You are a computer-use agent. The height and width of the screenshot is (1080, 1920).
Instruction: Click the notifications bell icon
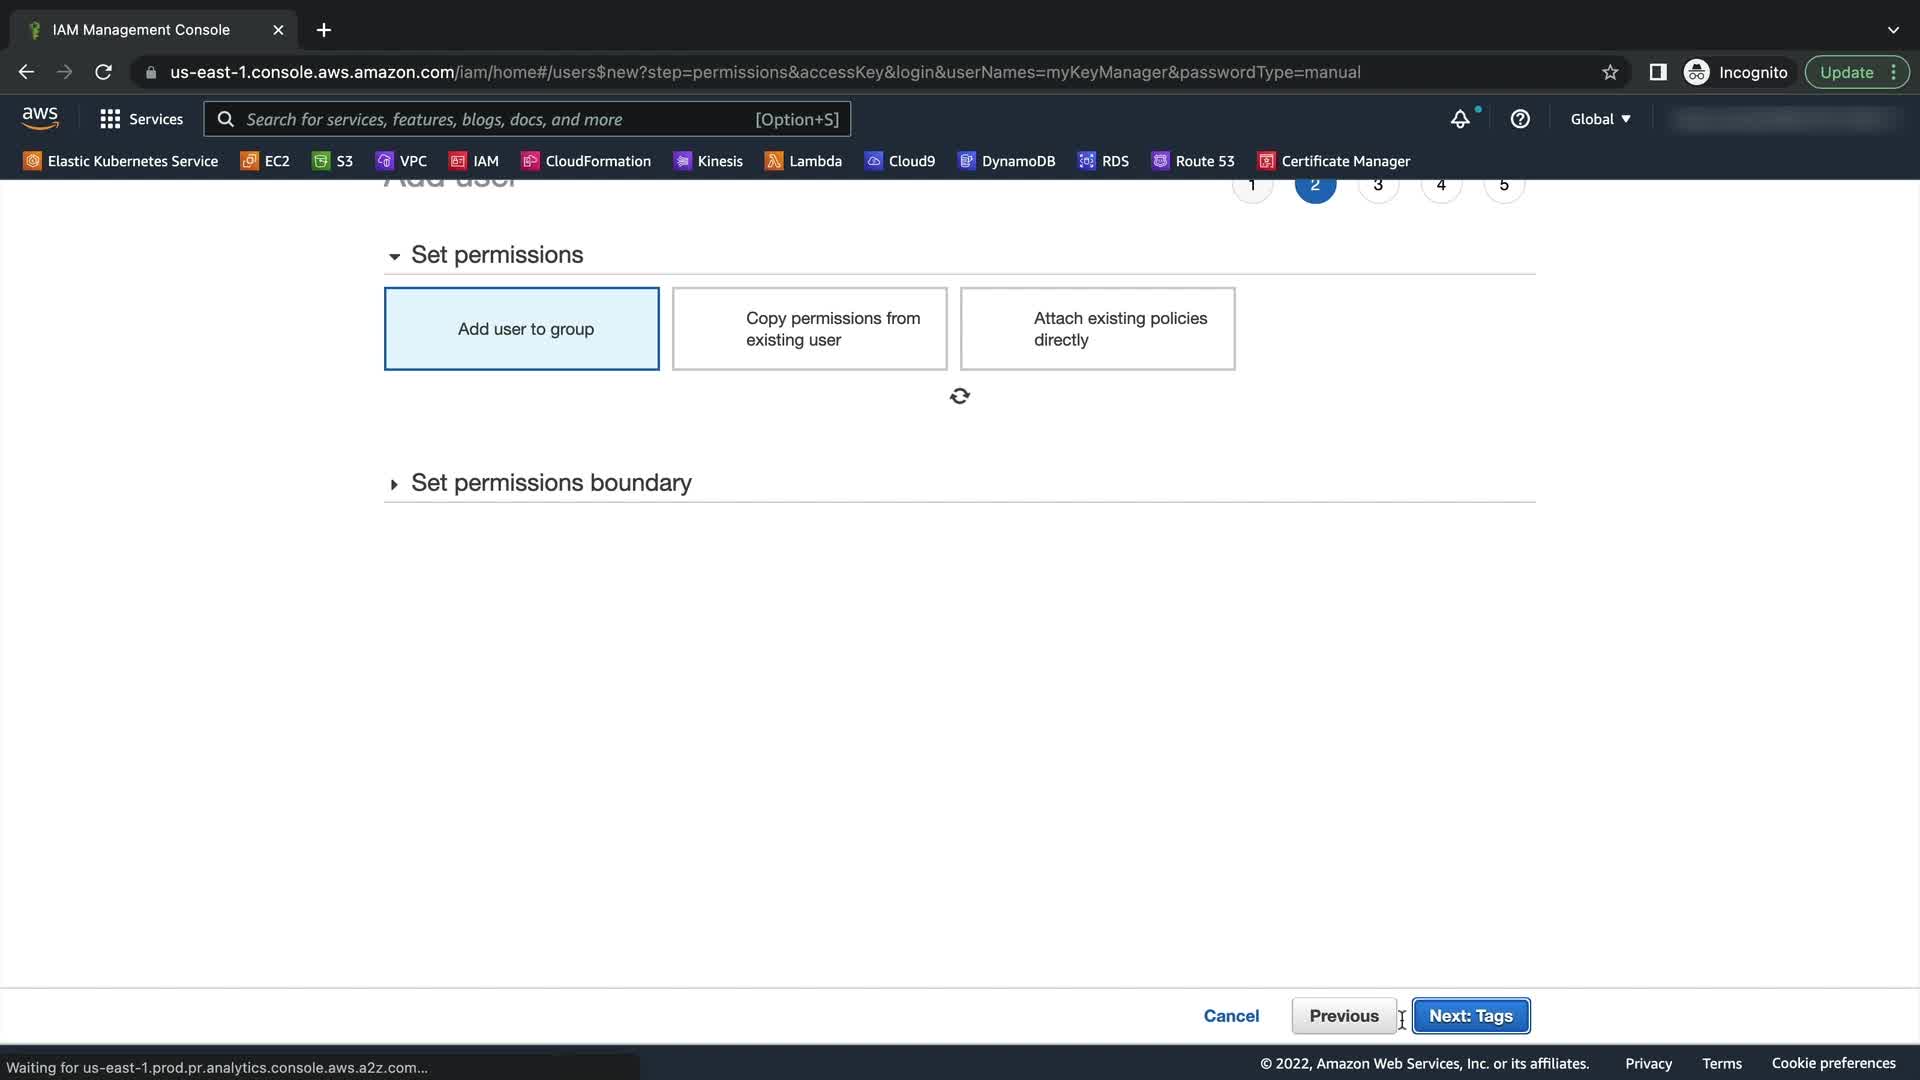coord(1460,119)
